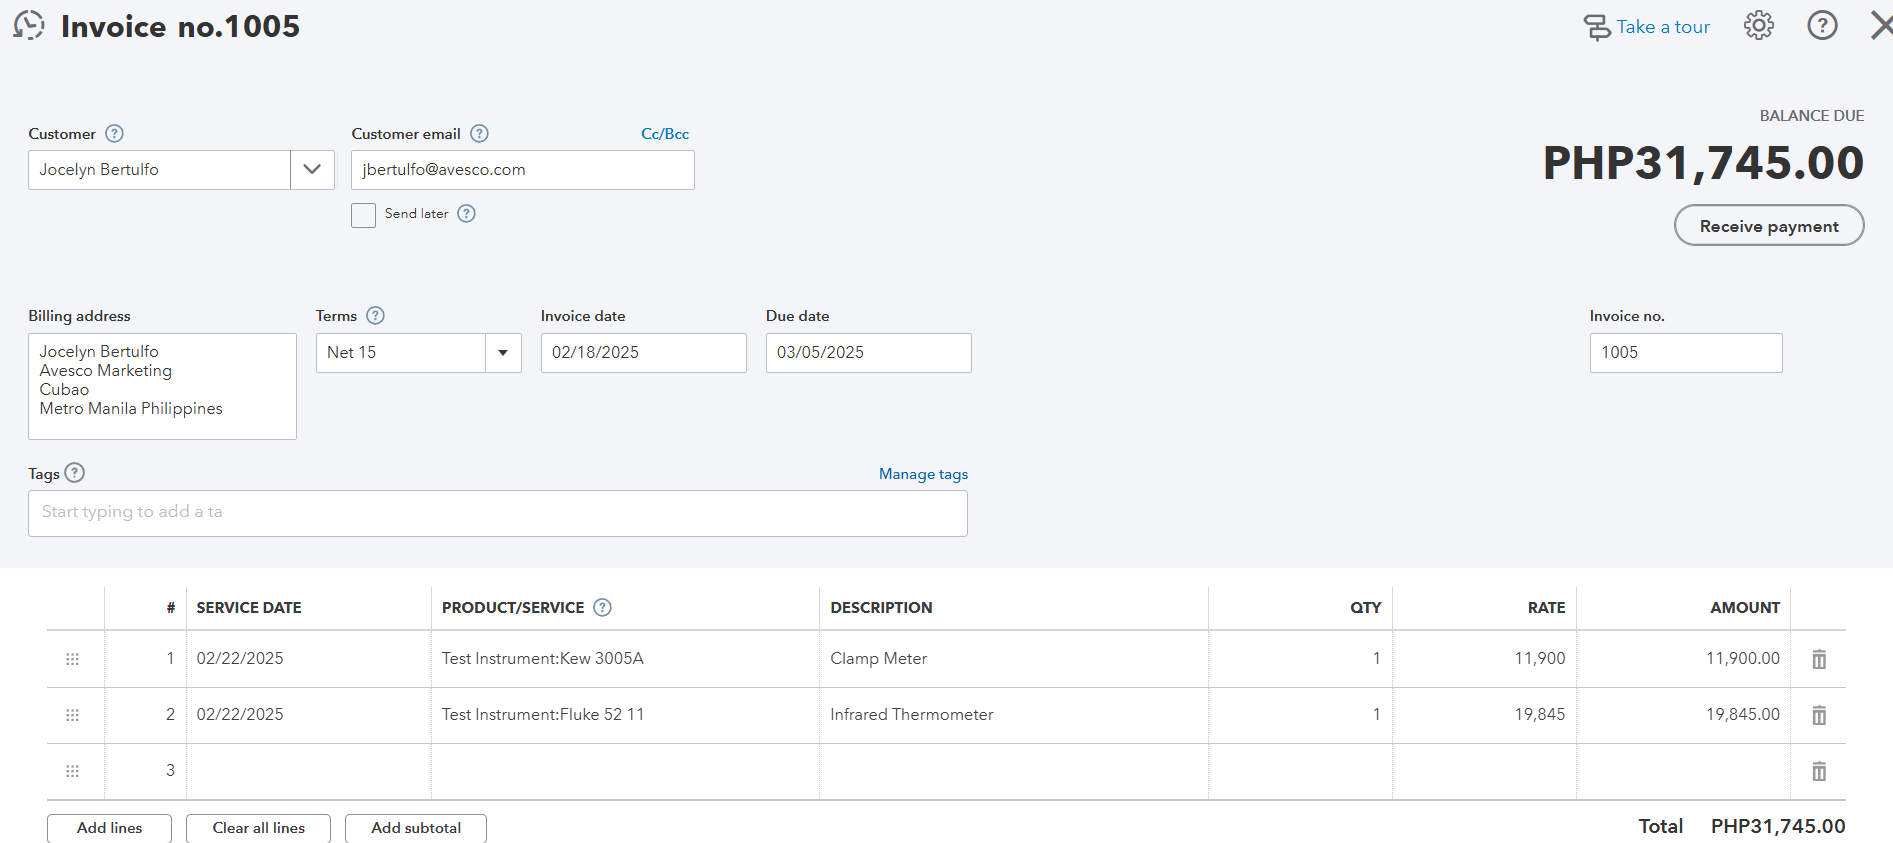Enable the Send later checkbox

(x=363, y=215)
